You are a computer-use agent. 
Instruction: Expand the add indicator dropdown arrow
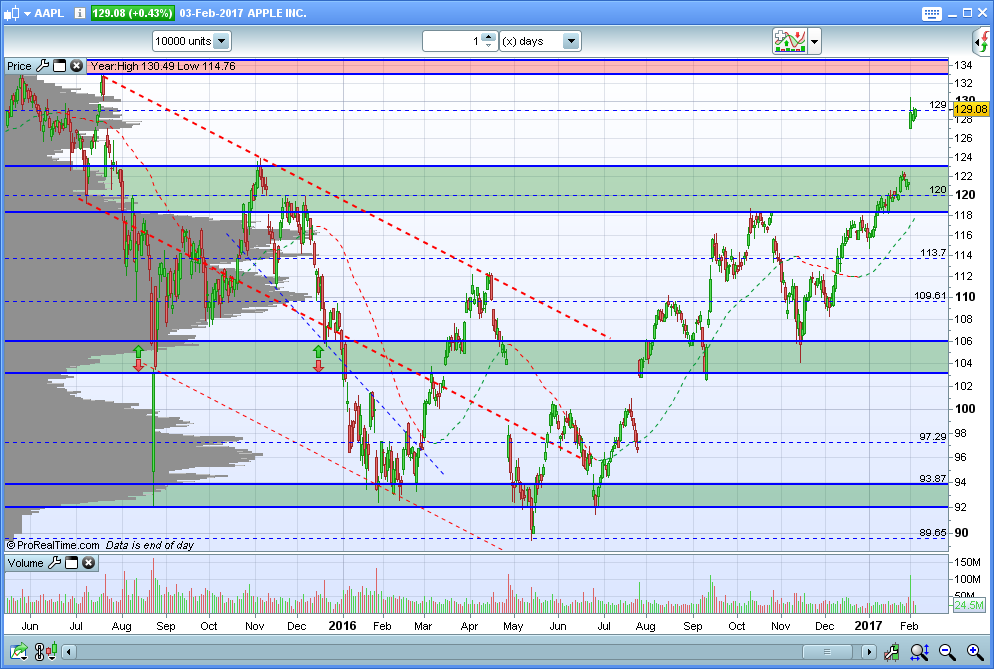pyautogui.click(x=815, y=42)
